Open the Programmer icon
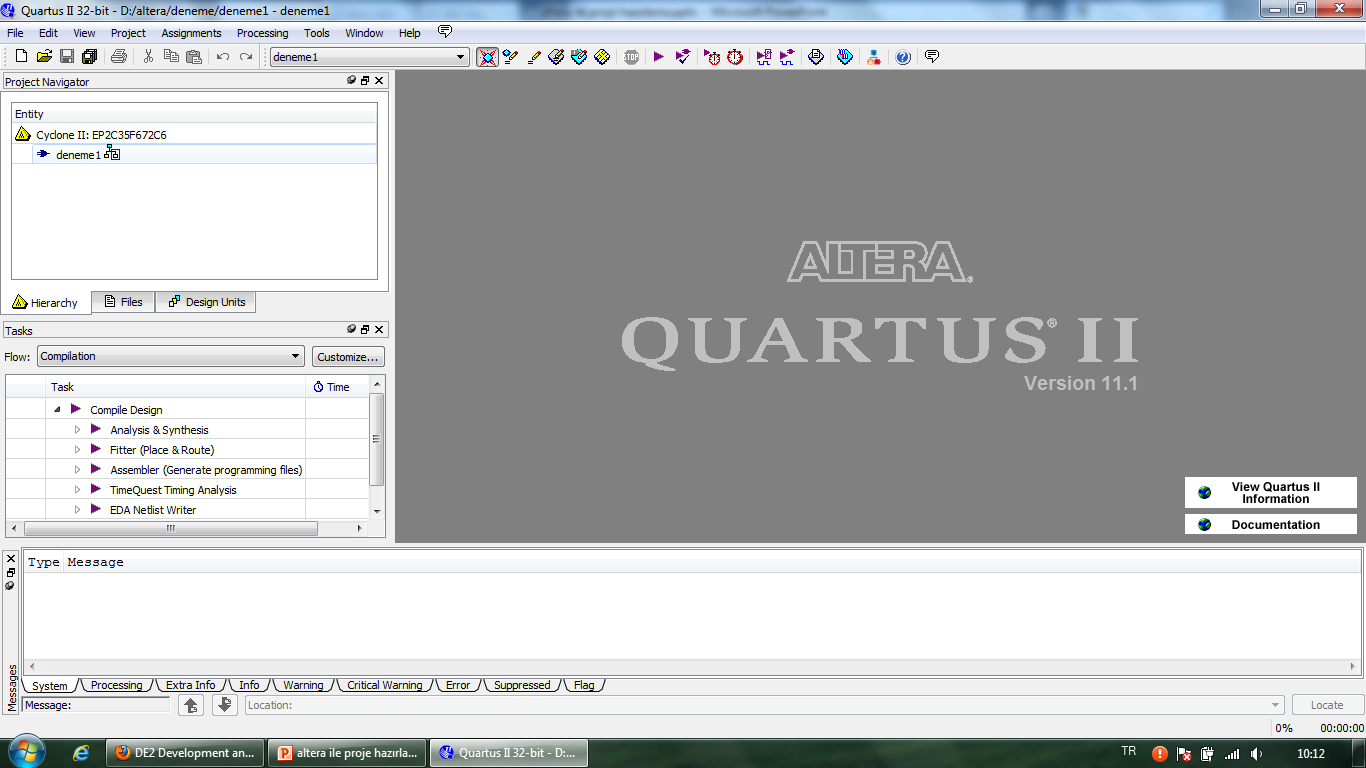1366x768 pixels. 845,57
